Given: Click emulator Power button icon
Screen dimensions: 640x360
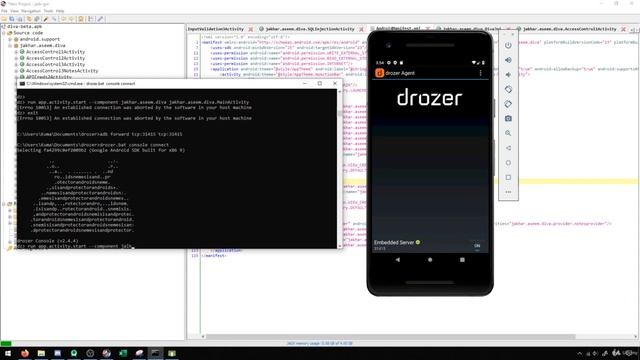Looking at the screenshot, I should 508,45.
